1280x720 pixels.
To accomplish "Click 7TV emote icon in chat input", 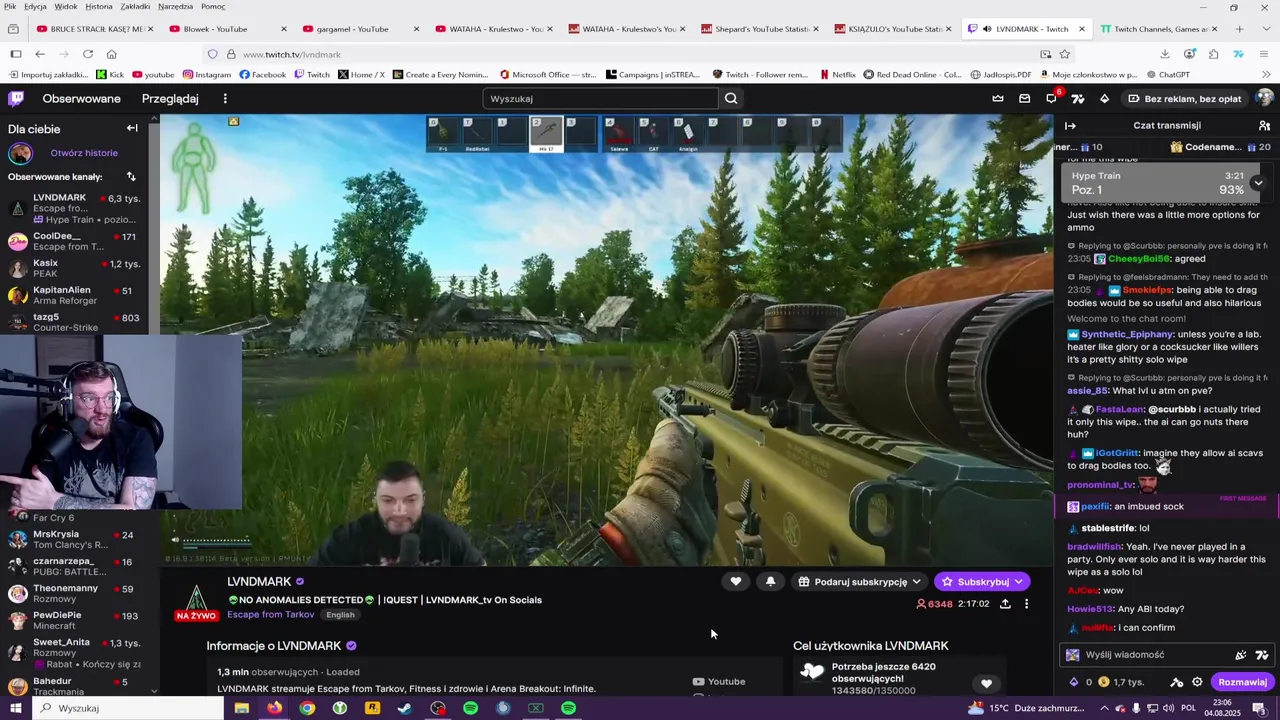I will 1262,655.
